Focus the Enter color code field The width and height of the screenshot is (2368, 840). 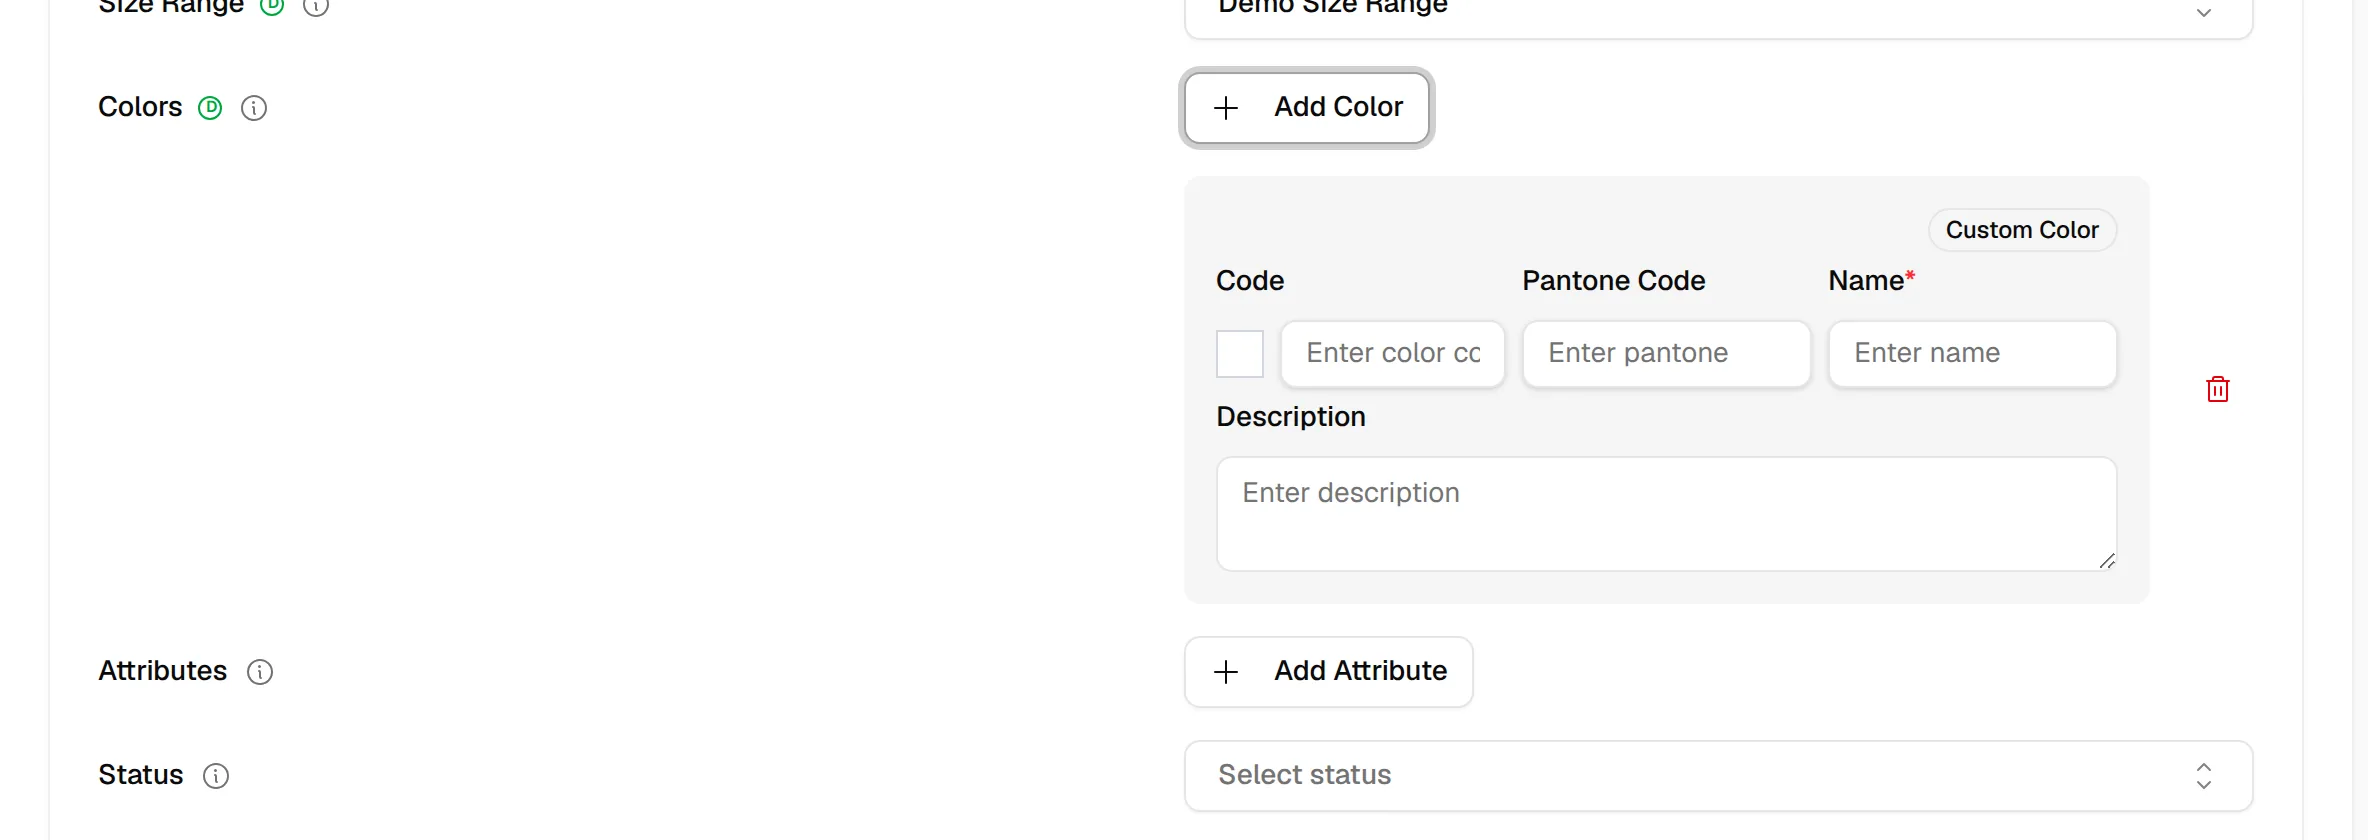click(1393, 354)
